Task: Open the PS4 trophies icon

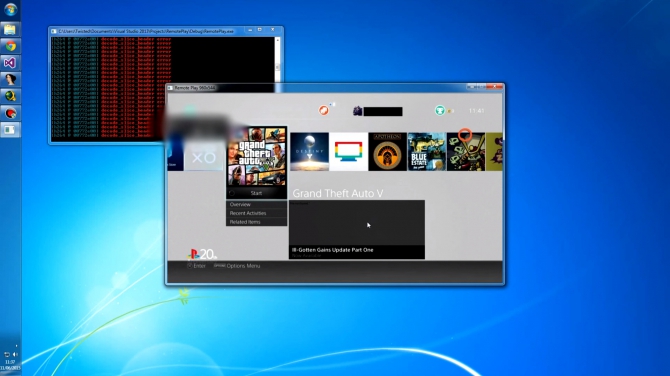Action: point(440,110)
